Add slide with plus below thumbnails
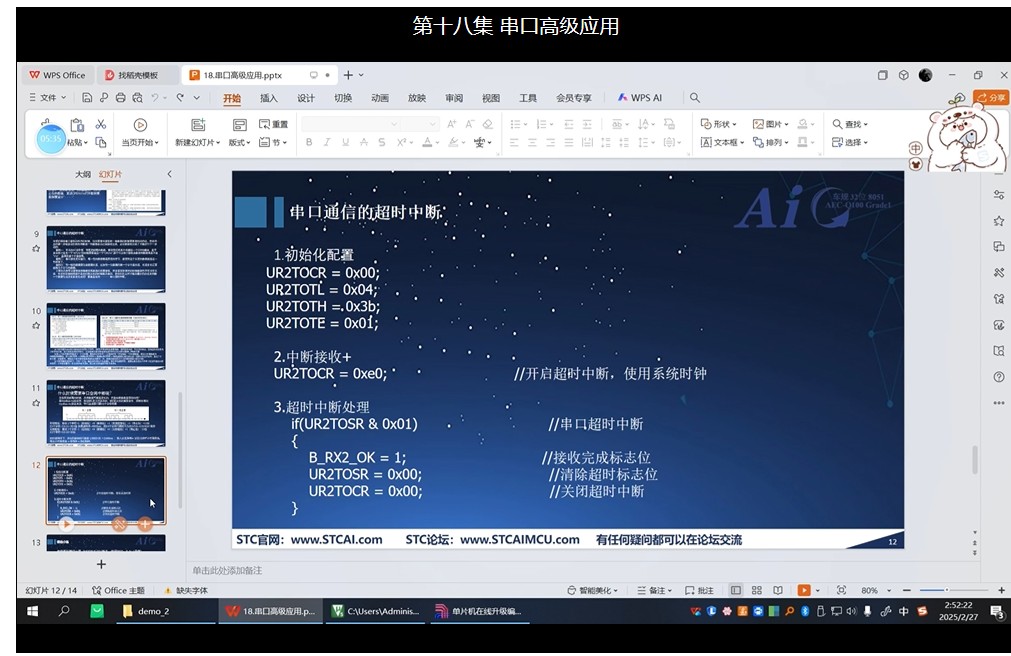Image resolution: width=1011 pixels, height=656 pixels. pos(101,564)
